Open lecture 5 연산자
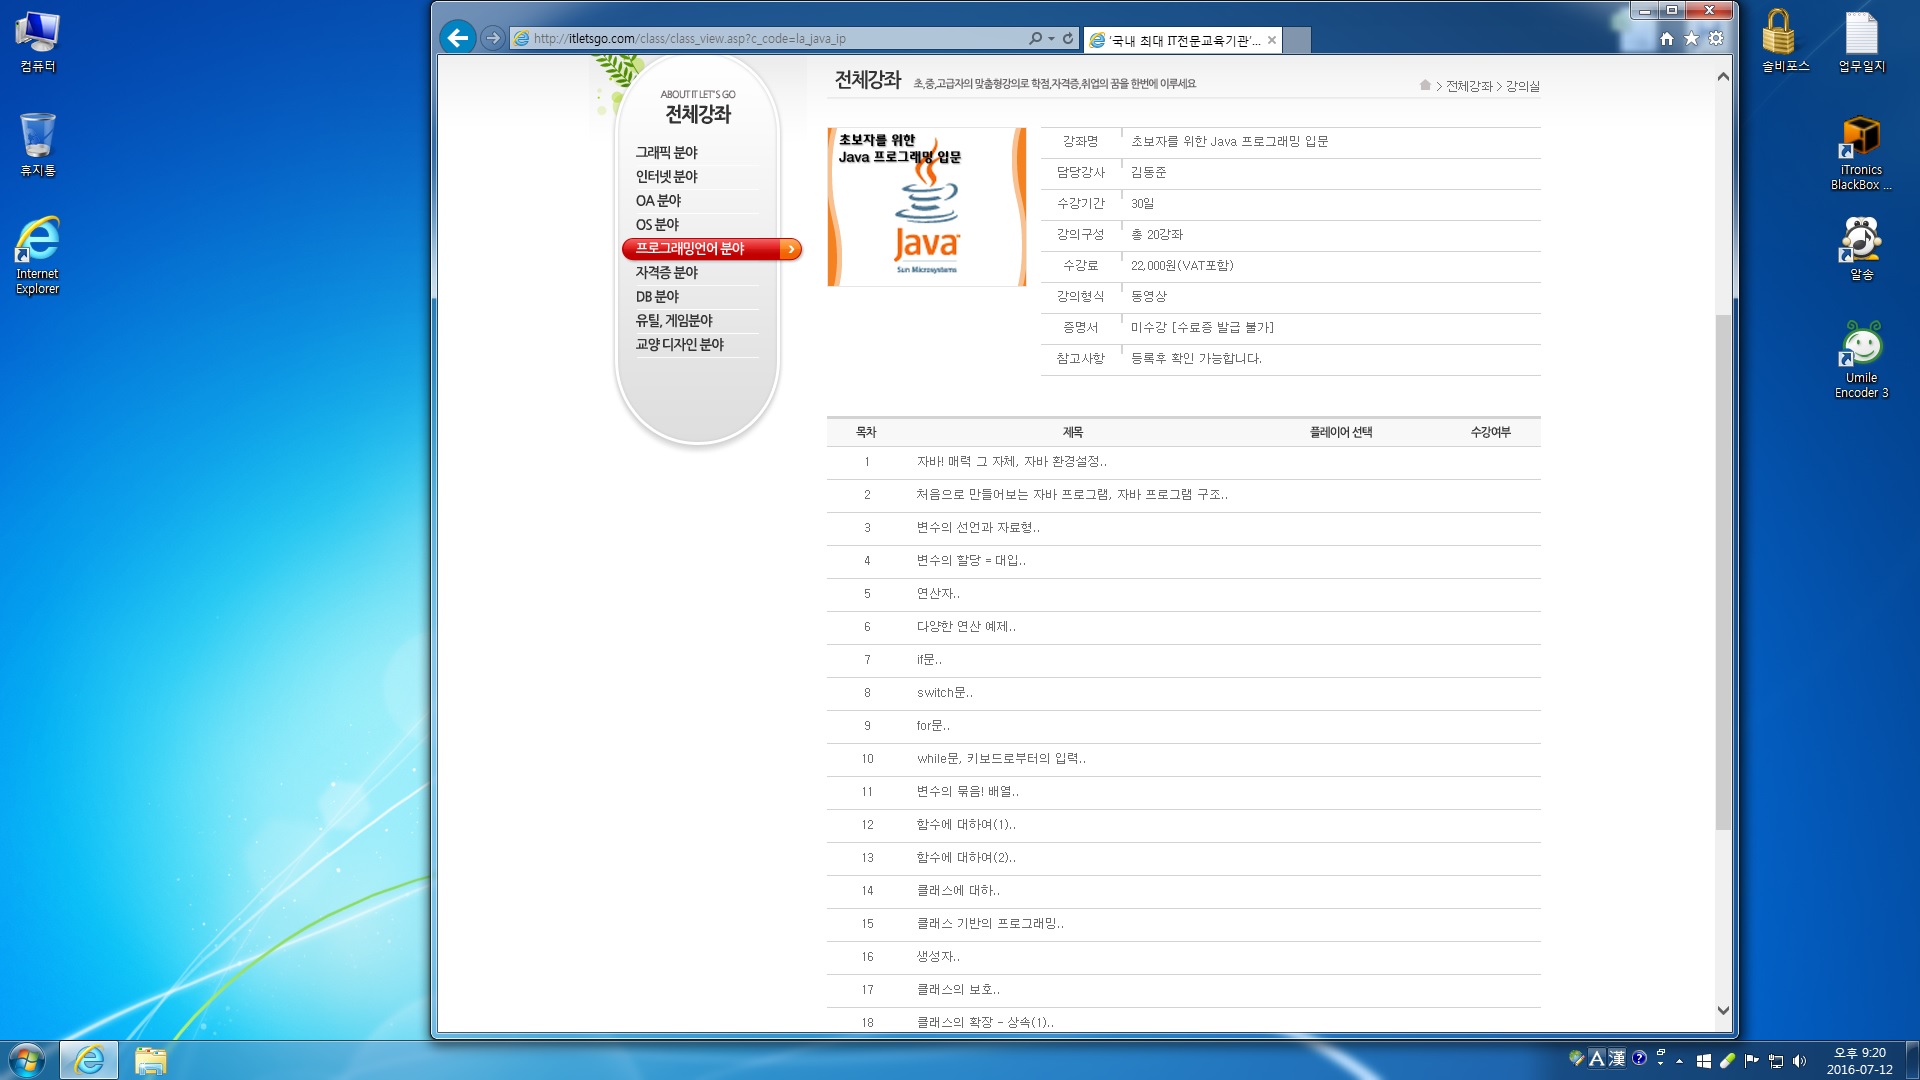1920x1080 pixels. click(938, 593)
